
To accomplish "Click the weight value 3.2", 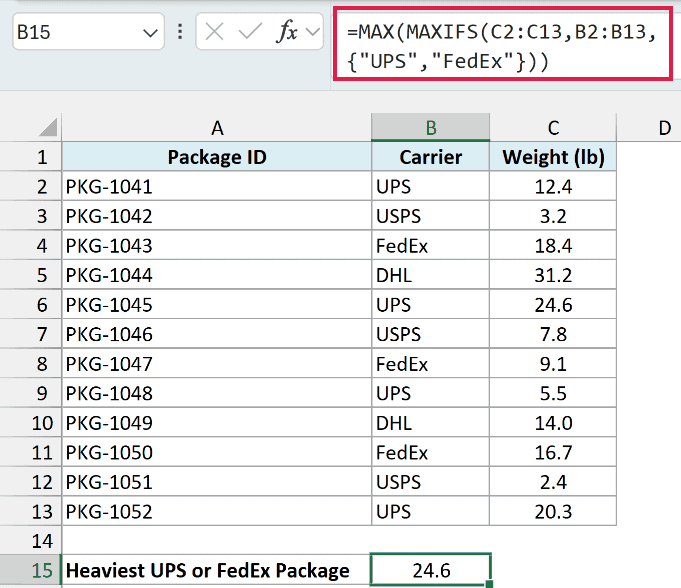I will coord(553,216).
